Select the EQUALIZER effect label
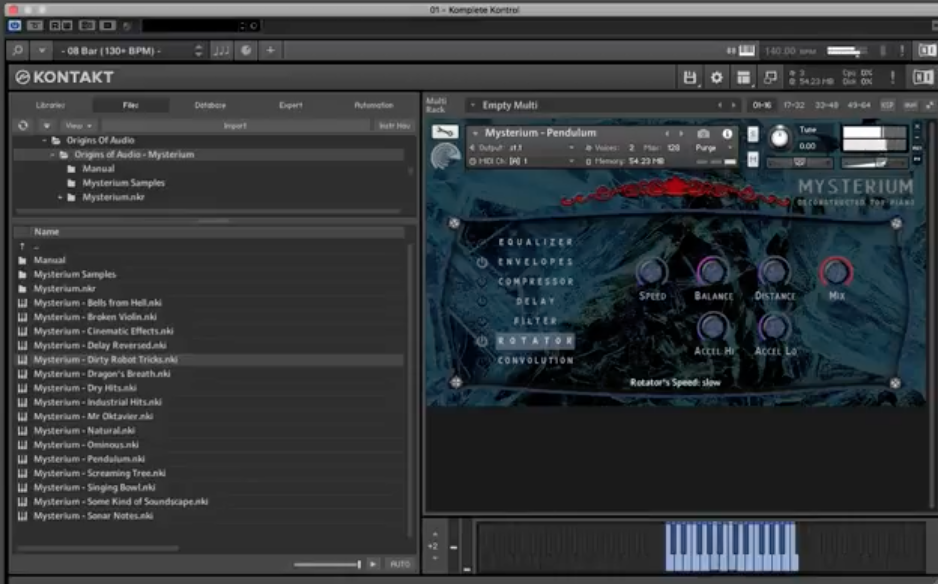 click(536, 242)
